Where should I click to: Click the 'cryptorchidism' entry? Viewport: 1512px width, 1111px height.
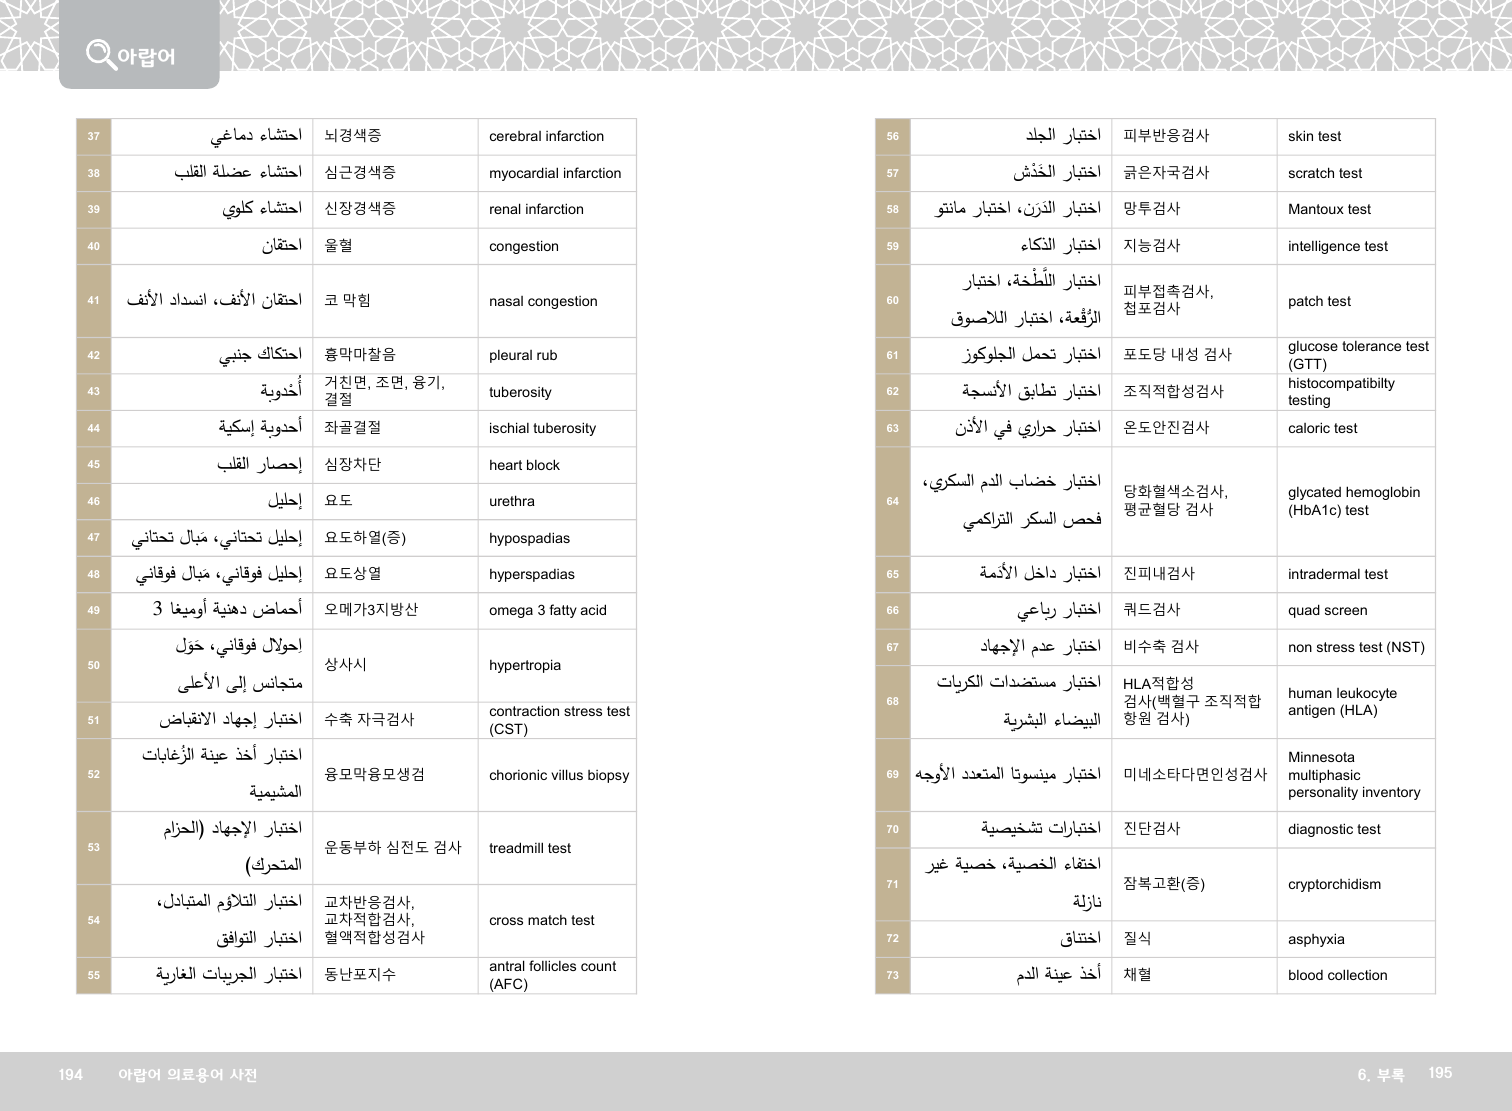[1334, 884]
